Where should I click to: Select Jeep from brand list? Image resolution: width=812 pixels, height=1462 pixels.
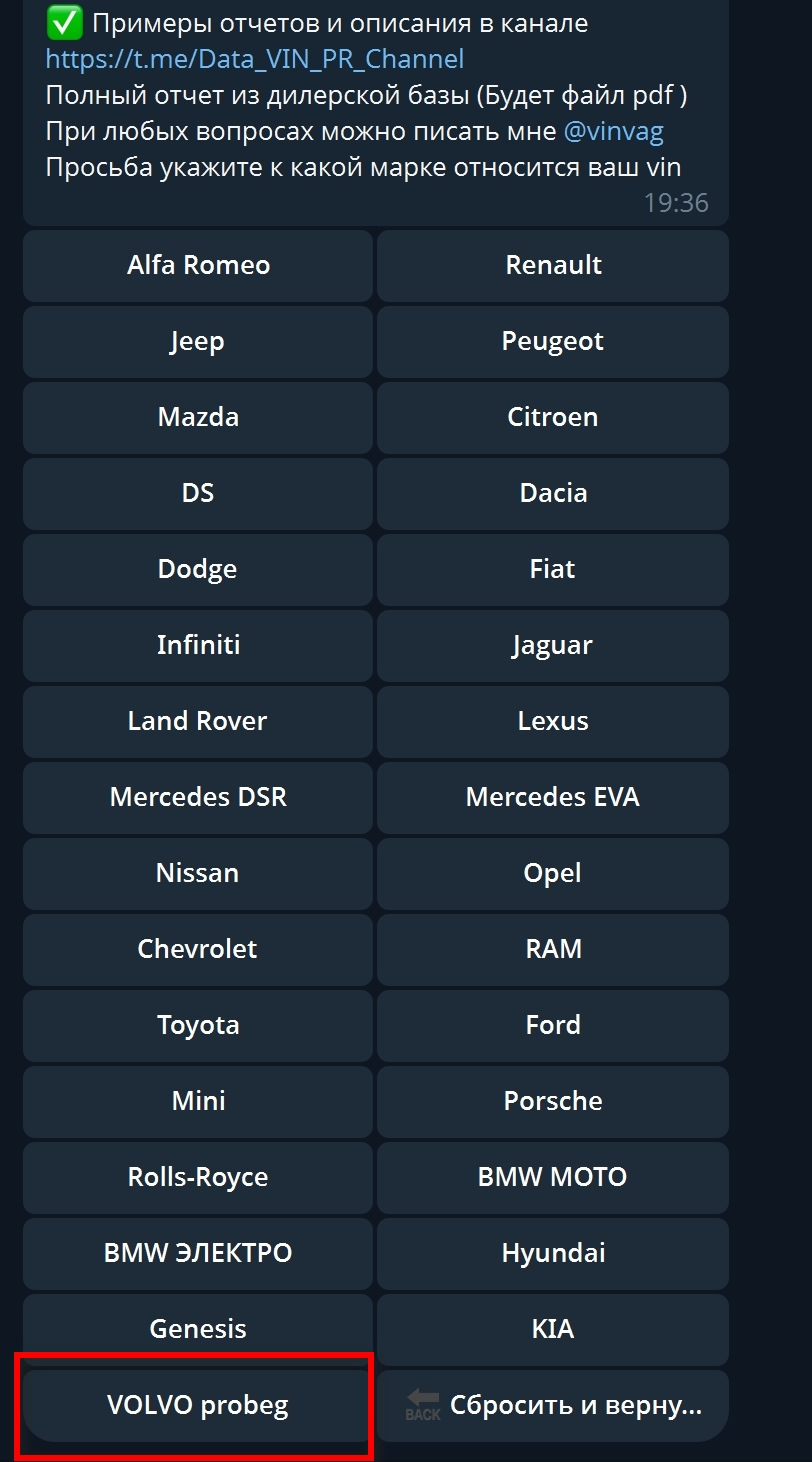197,341
